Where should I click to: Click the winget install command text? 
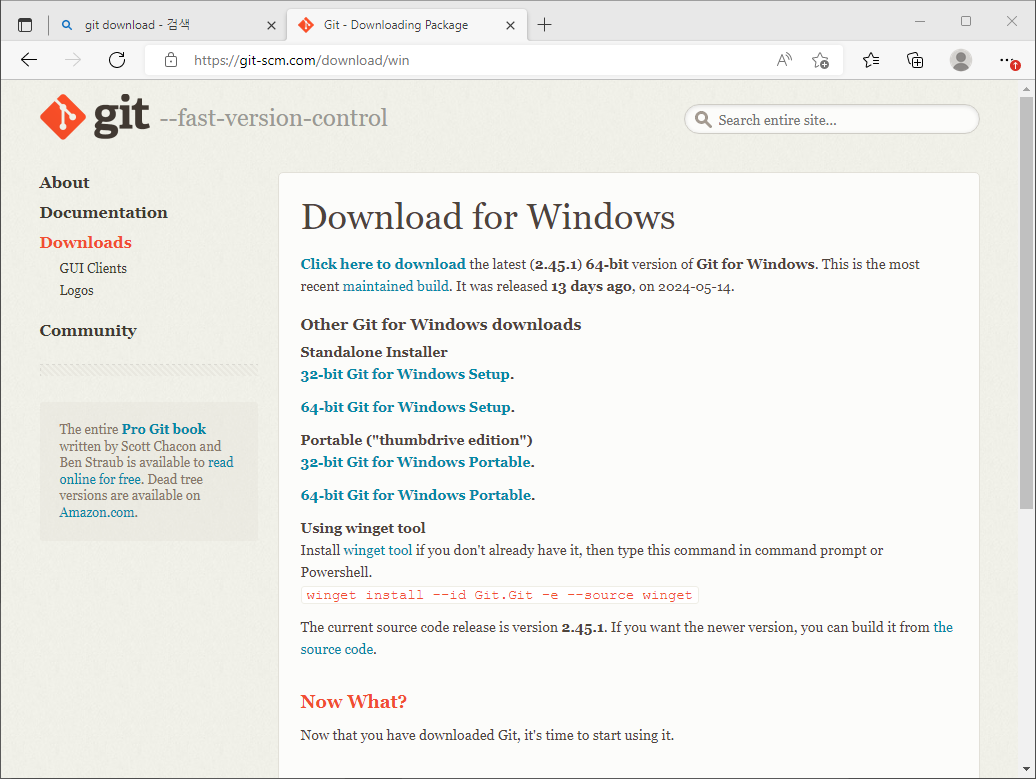coord(500,595)
